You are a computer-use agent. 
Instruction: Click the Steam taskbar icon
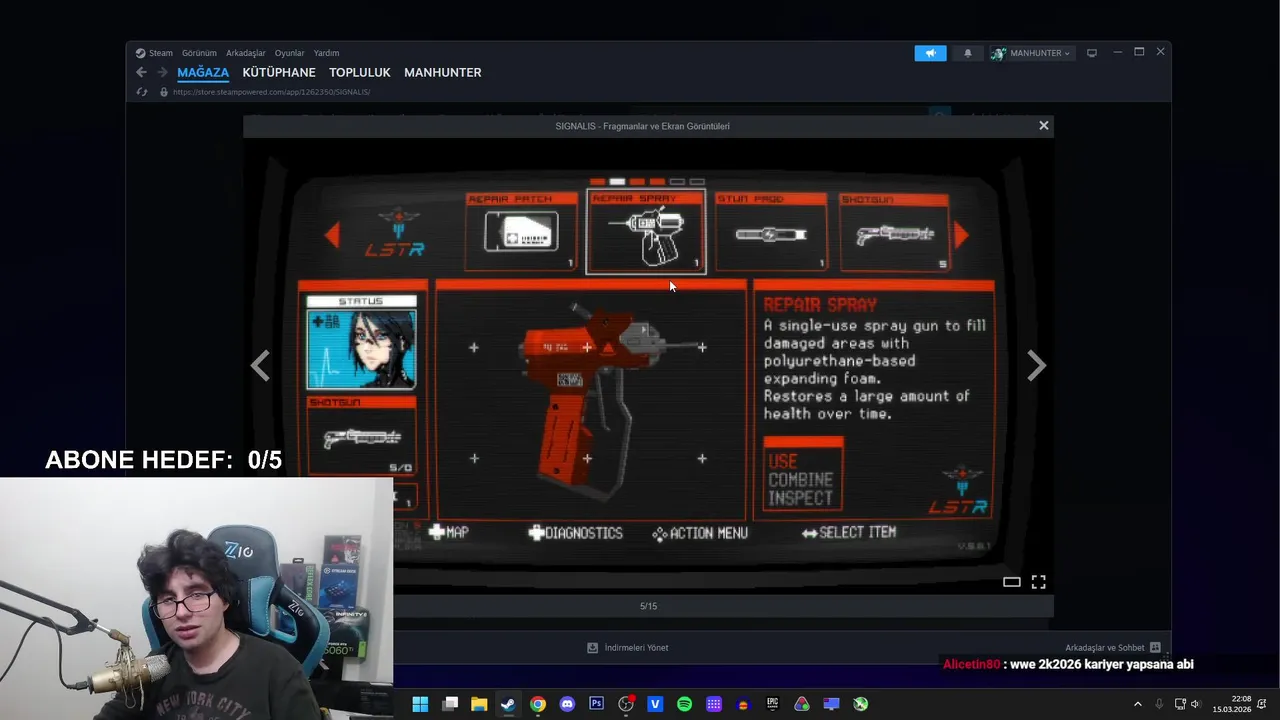(x=508, y=704)
